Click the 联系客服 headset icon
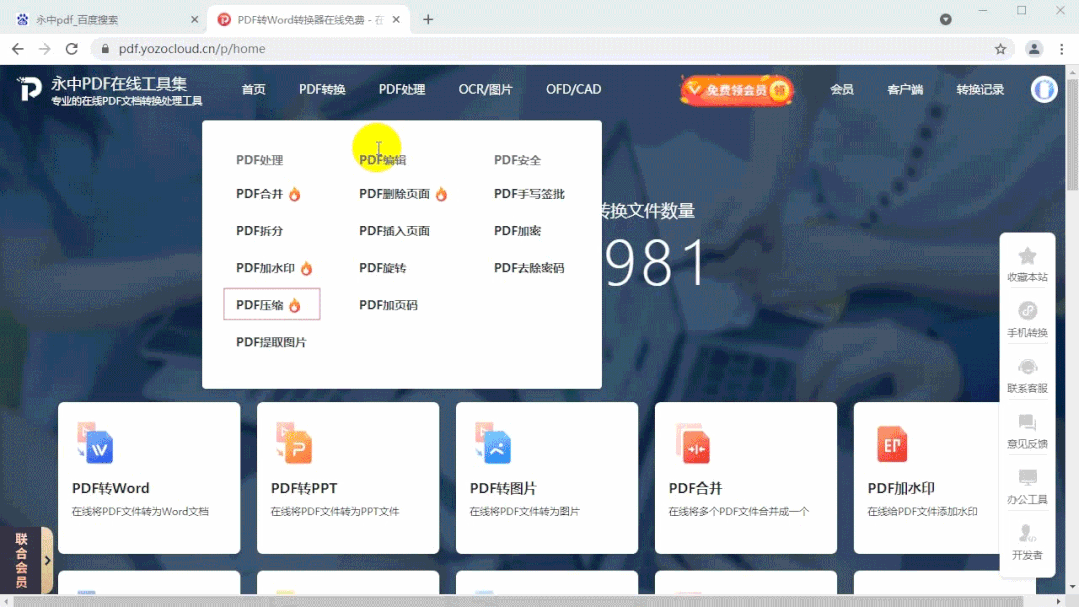1079x607 pixels. (1027, 366)
